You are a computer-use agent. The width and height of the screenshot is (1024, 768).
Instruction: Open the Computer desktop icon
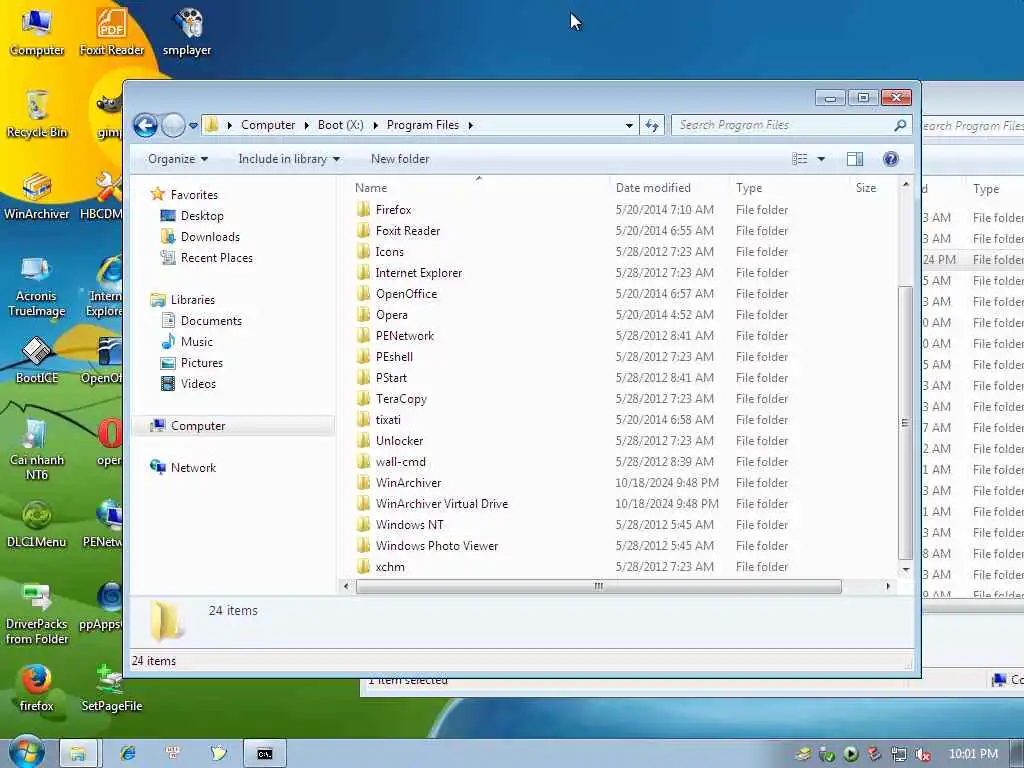point(37,31)
